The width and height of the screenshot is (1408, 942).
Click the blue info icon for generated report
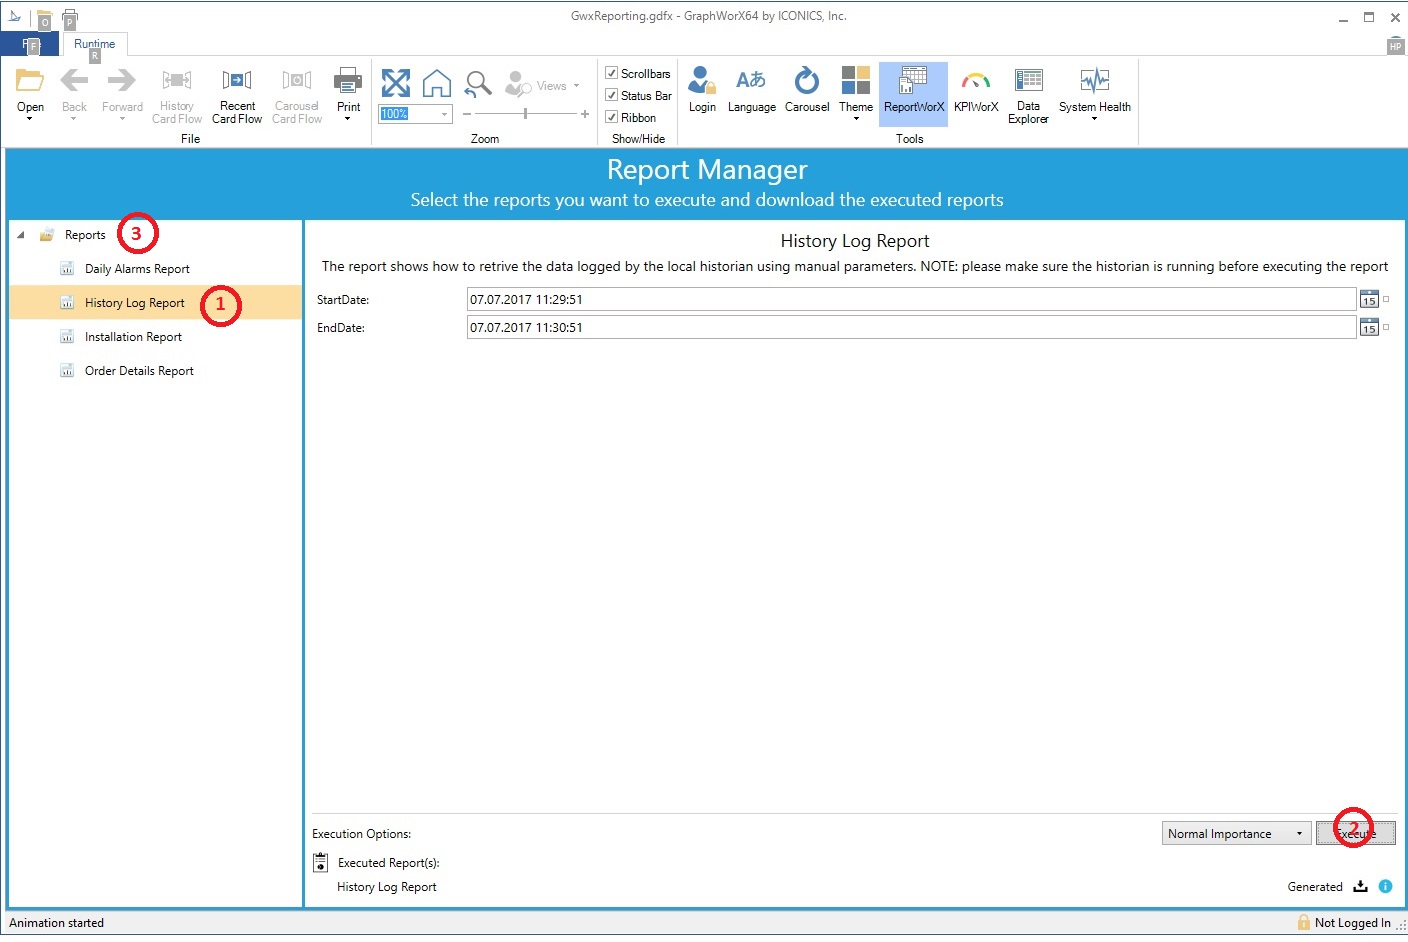1385,886
